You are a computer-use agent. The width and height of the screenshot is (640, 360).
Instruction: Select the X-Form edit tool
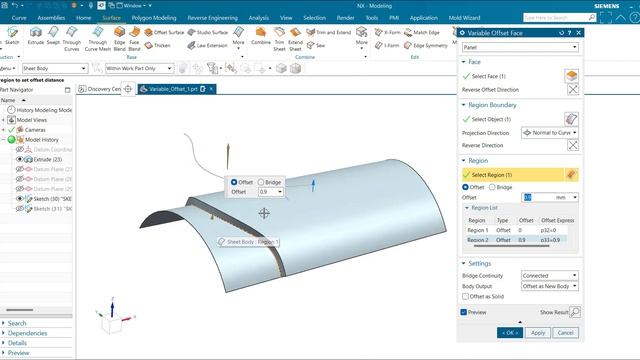click(387, 32)
